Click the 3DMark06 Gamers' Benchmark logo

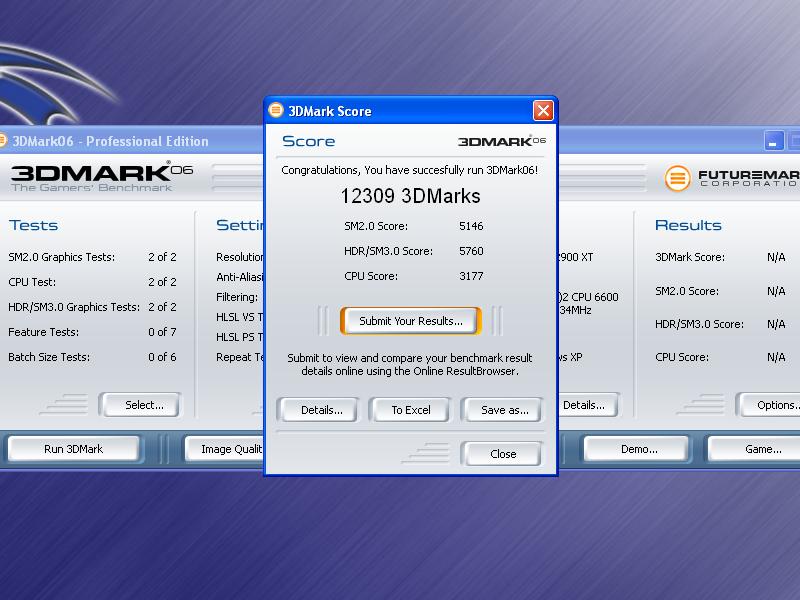tap(102, 178)
